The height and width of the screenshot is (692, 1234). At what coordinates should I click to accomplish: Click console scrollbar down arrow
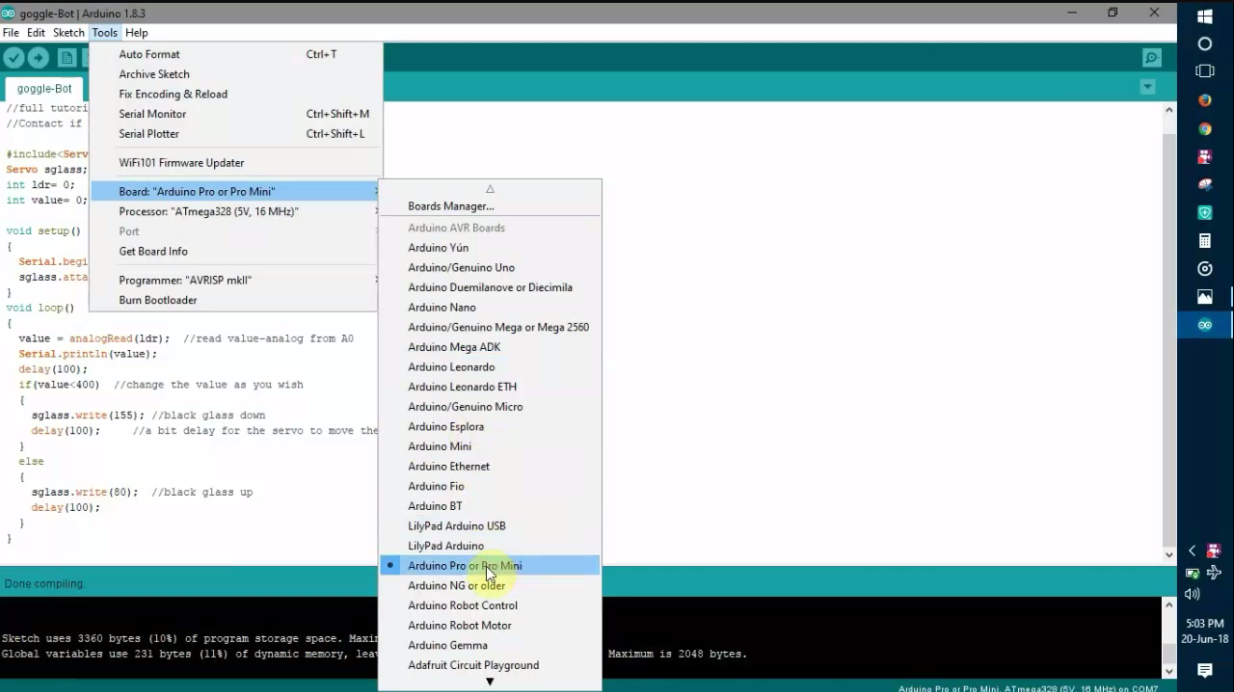coord(1169,672)
